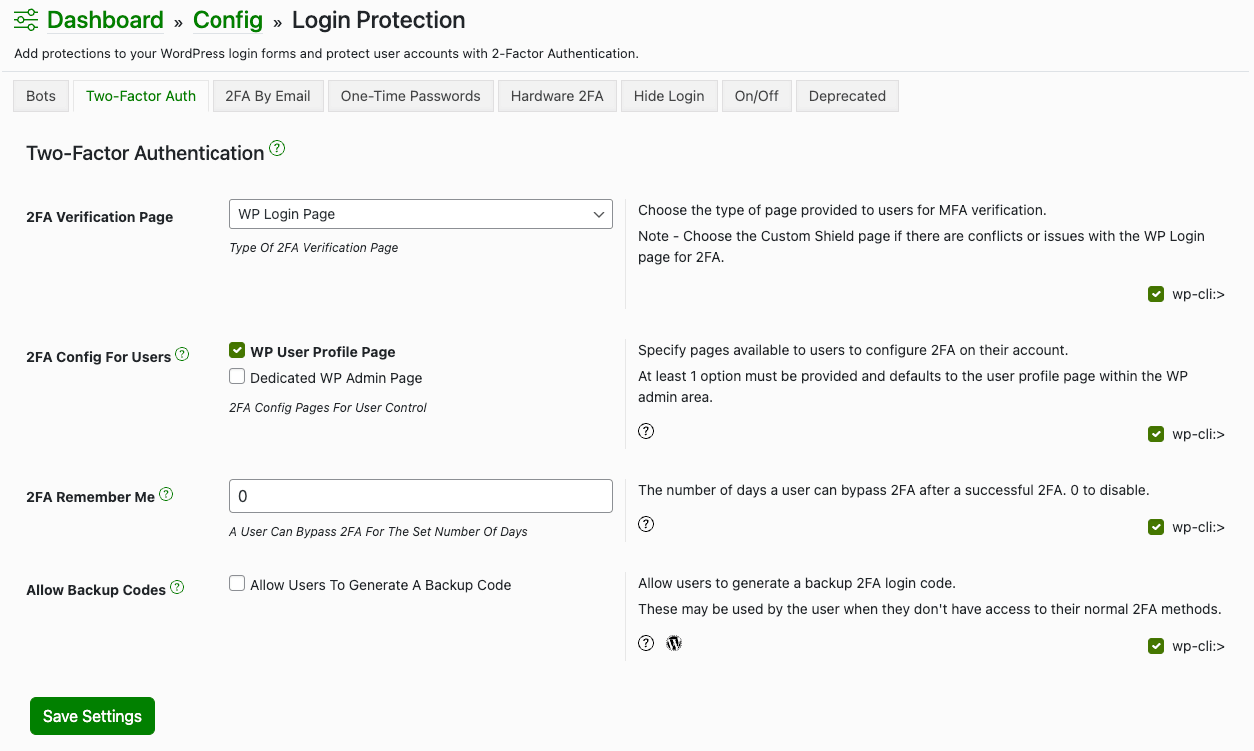Open the 2FA By Email tab
The image size is (1254, 751).
[268, 96]
